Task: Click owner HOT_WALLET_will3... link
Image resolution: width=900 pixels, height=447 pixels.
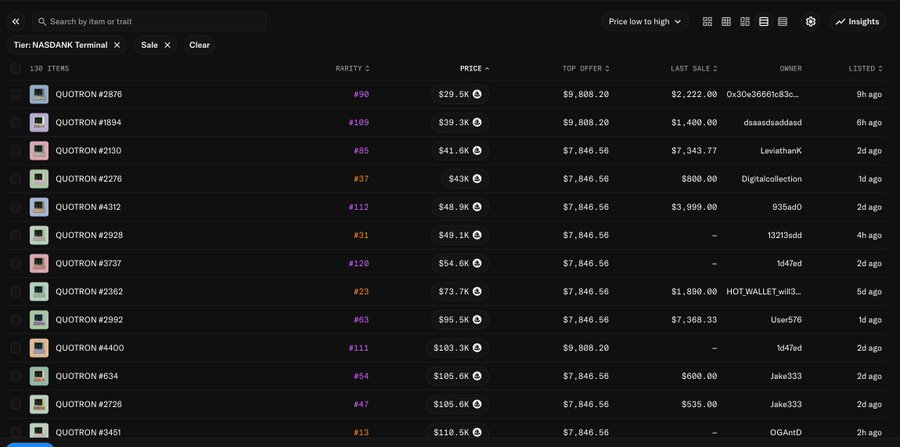Action: point(763,291)
